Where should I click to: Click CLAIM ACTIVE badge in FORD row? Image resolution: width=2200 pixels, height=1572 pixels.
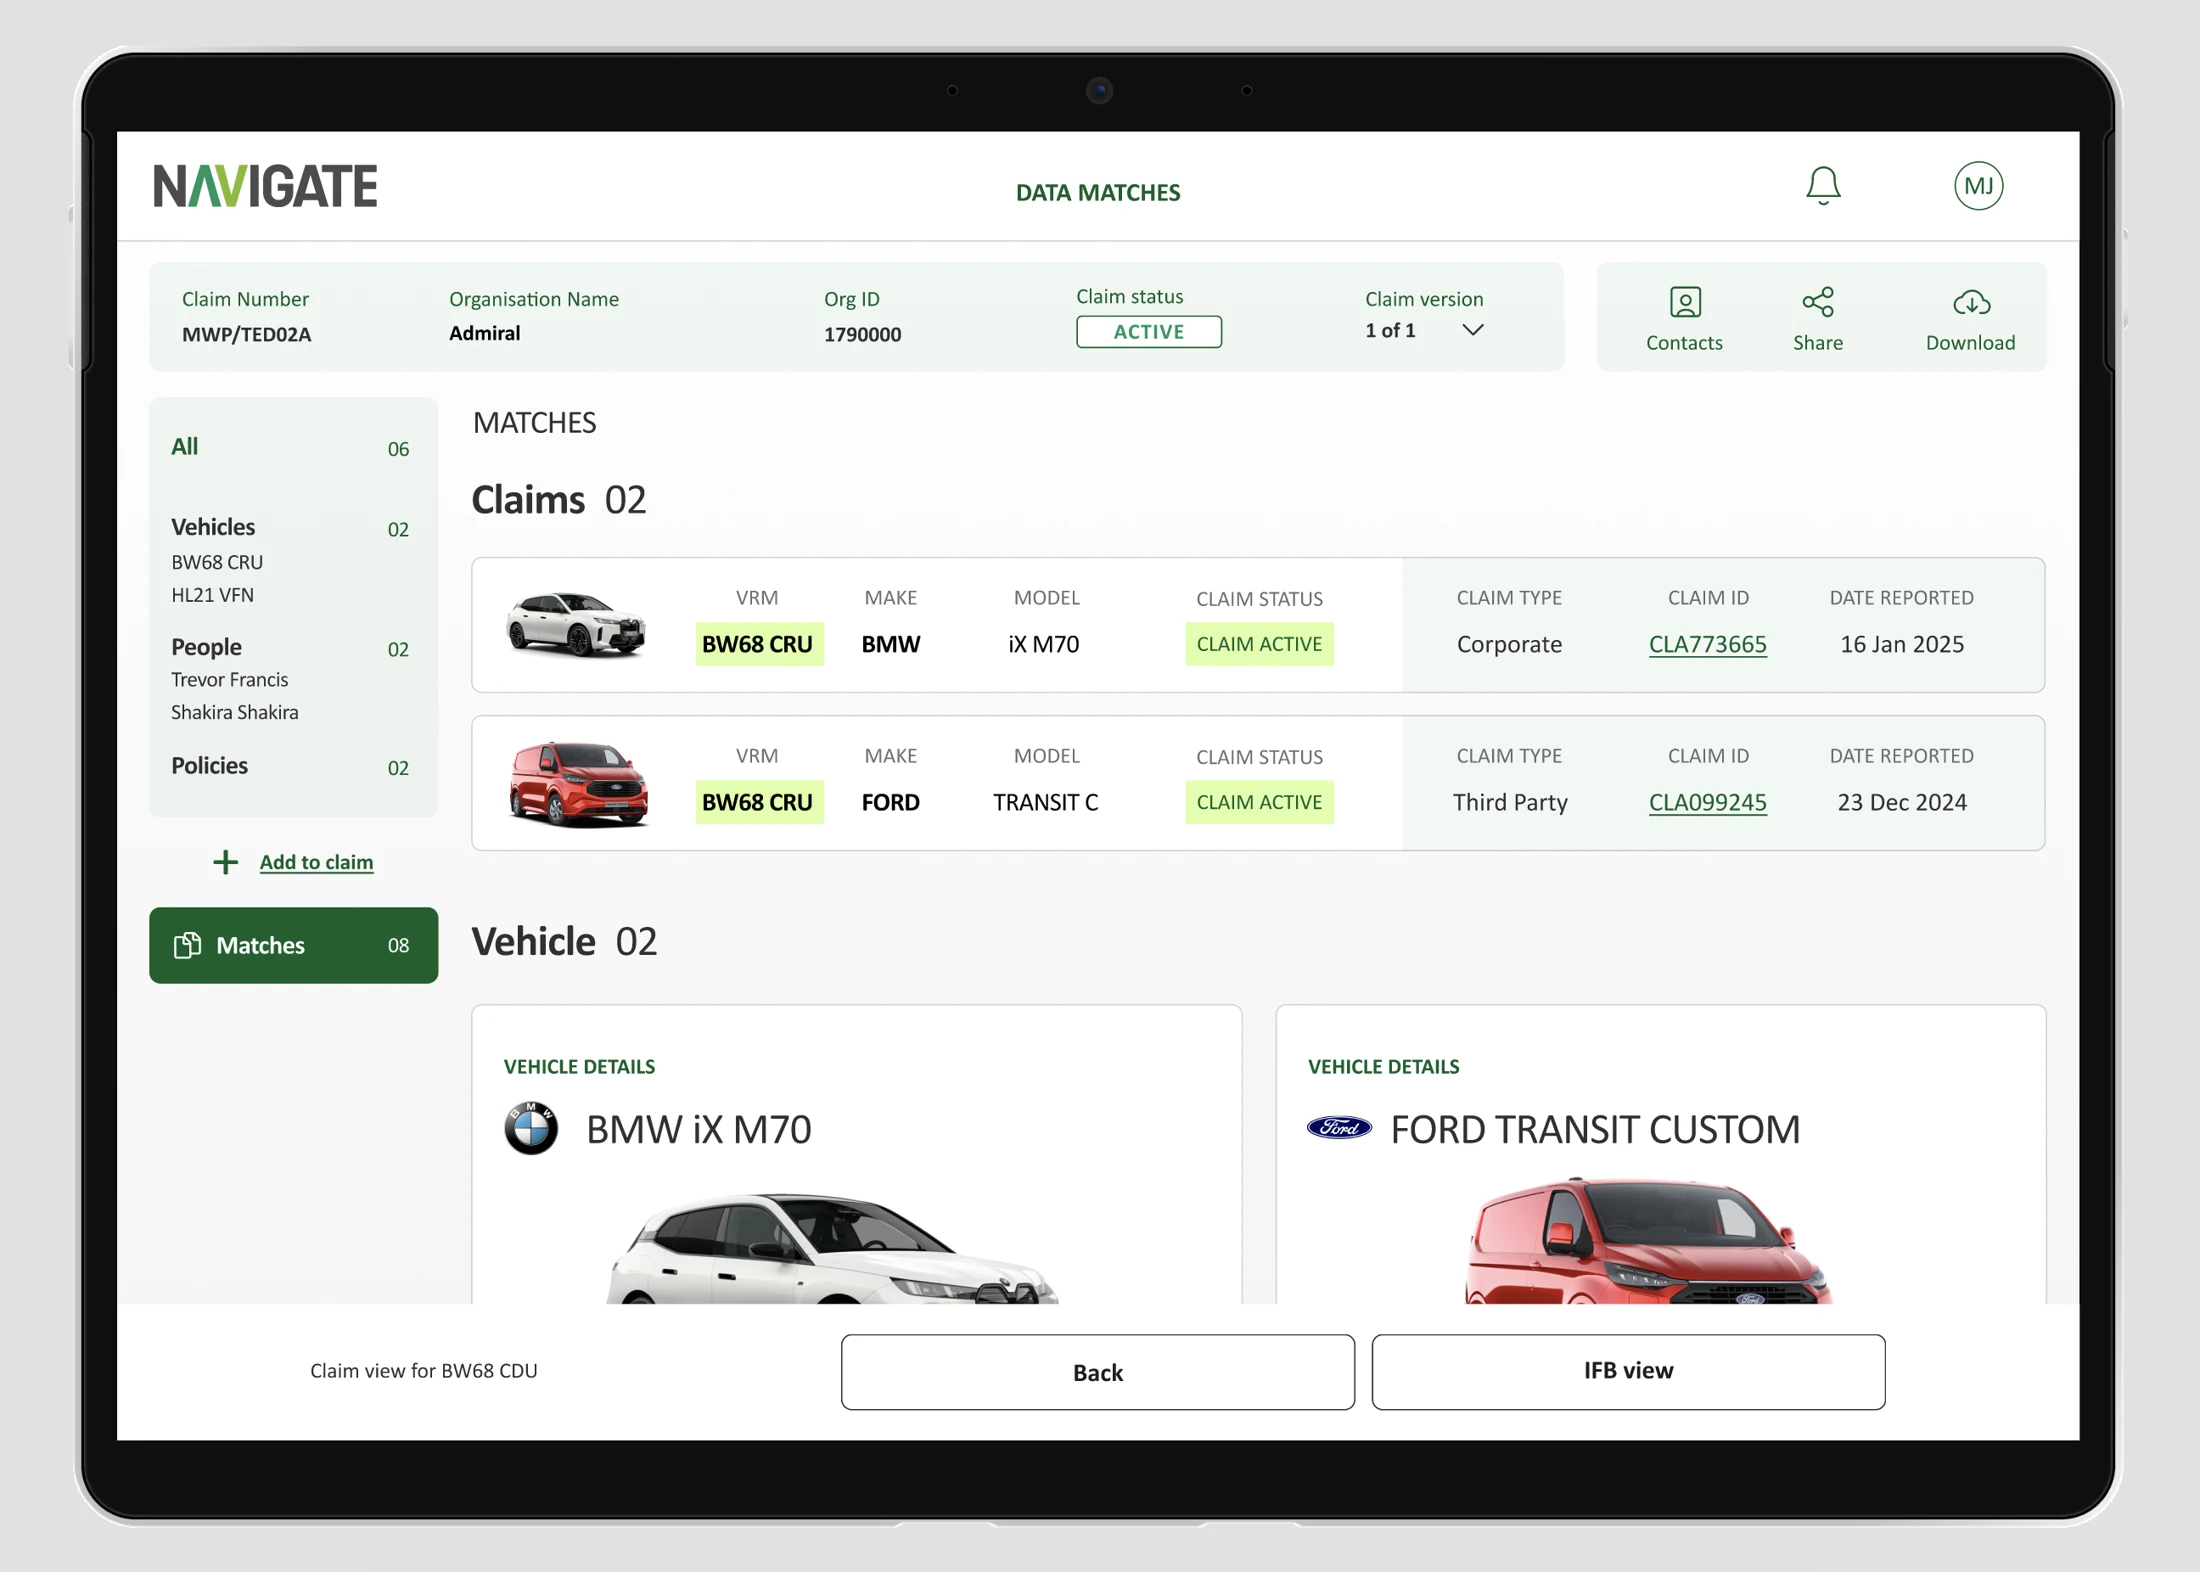(x=1259, y=802)
